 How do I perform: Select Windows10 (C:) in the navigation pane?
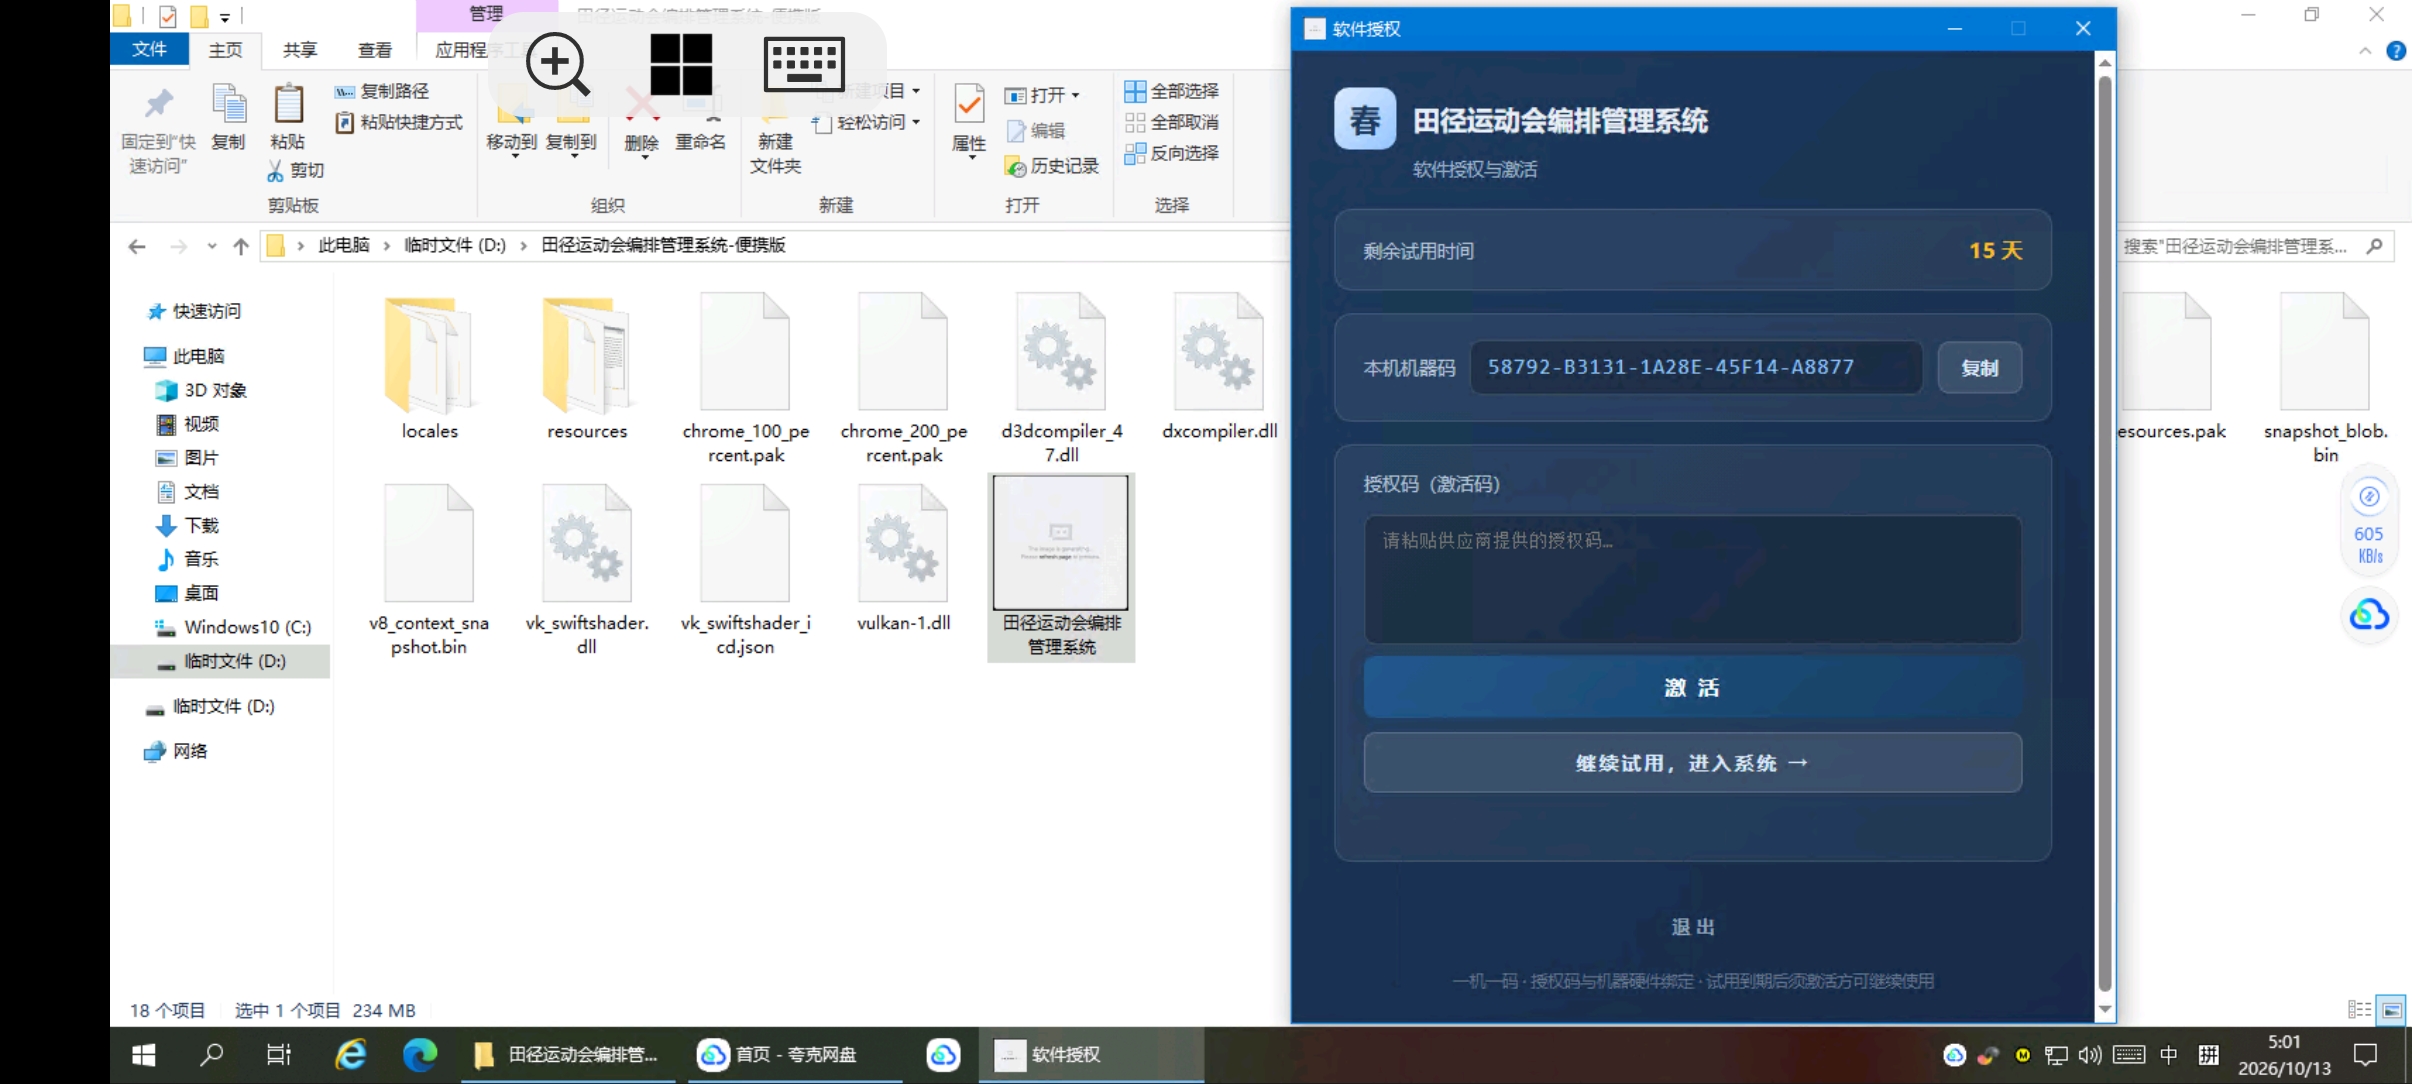pos(234,627)
